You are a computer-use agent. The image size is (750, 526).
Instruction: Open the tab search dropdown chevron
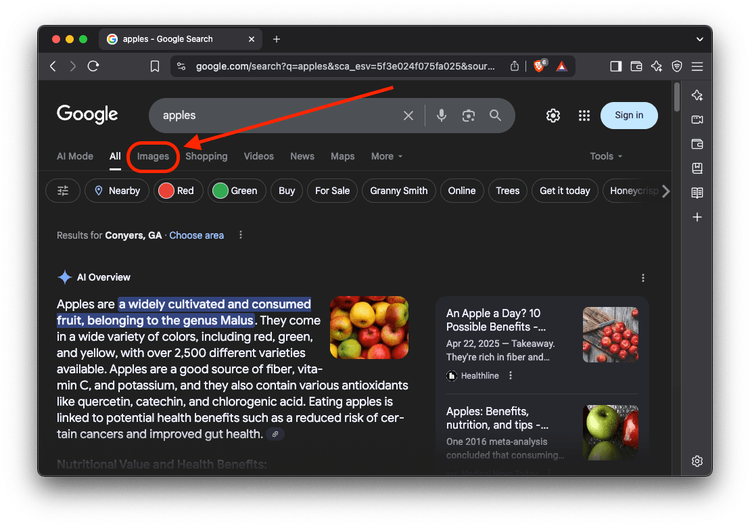click(x=699, y=39)
